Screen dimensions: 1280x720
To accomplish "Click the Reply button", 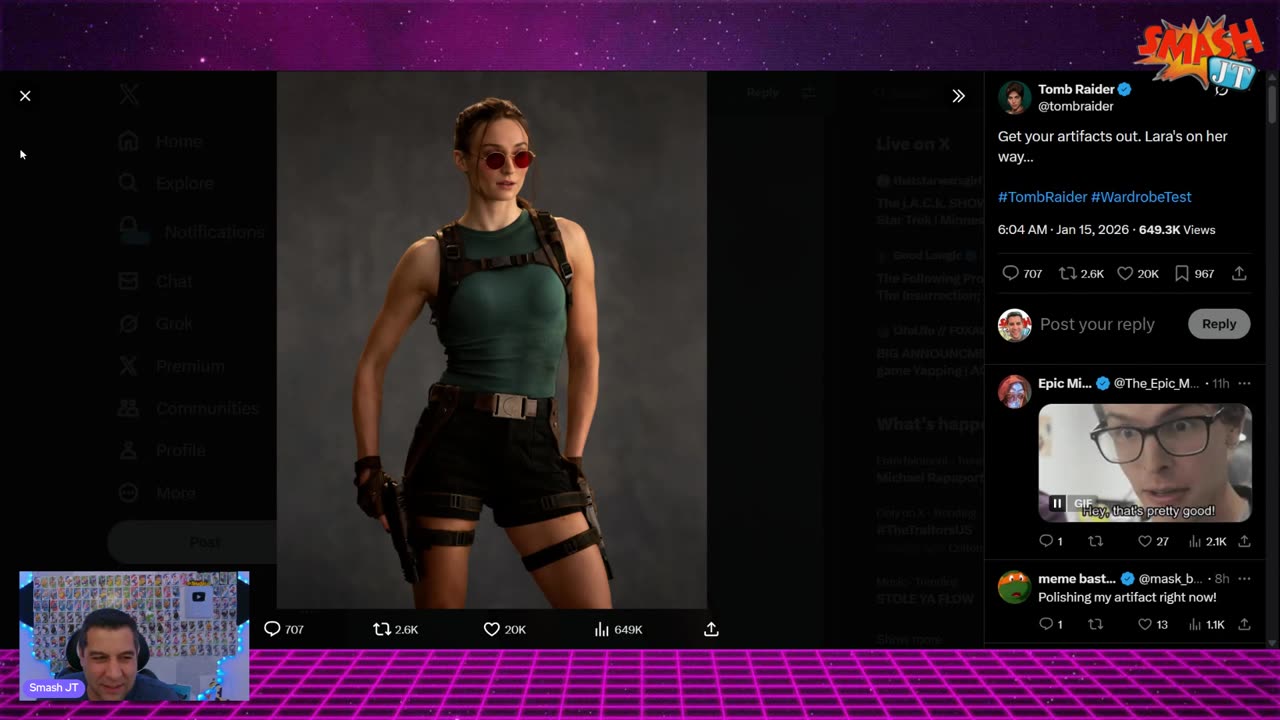I will pyautogui.click(x=1219, y=324).
